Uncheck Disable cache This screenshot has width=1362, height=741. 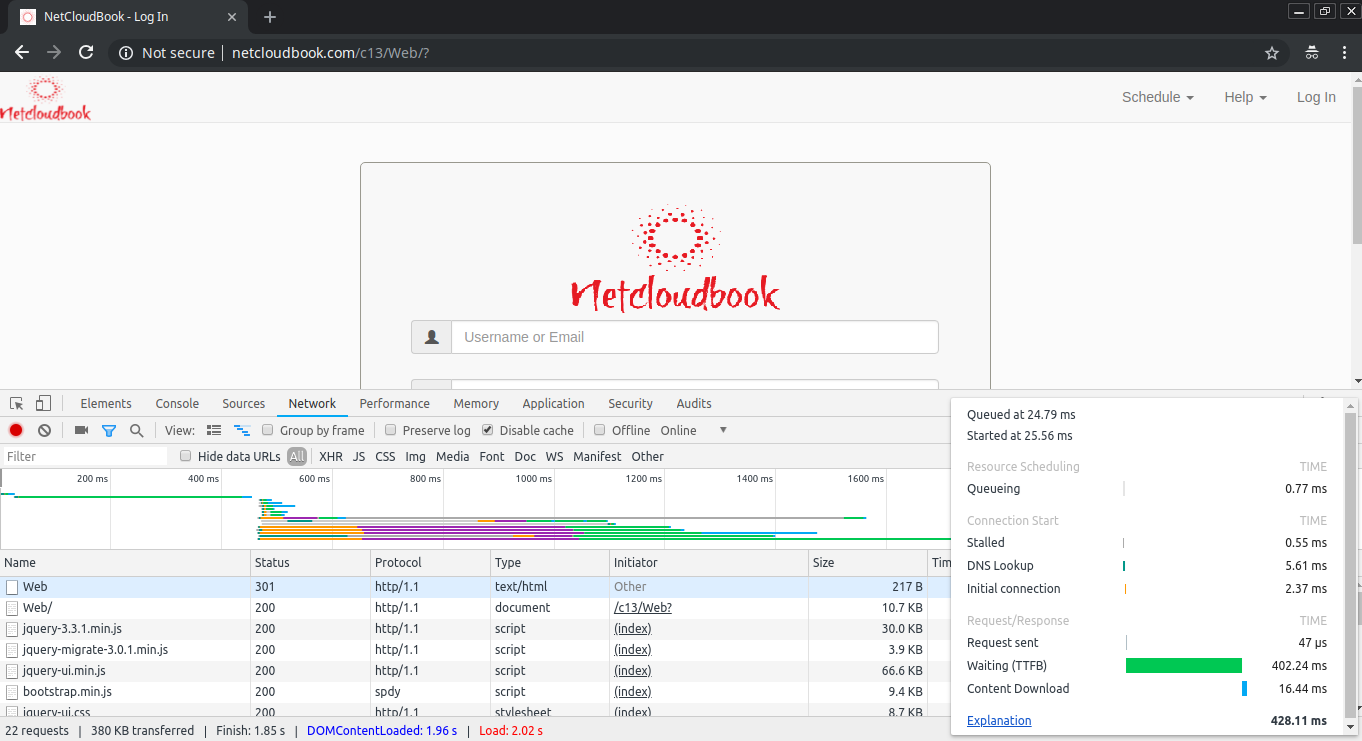coord(488,430)
